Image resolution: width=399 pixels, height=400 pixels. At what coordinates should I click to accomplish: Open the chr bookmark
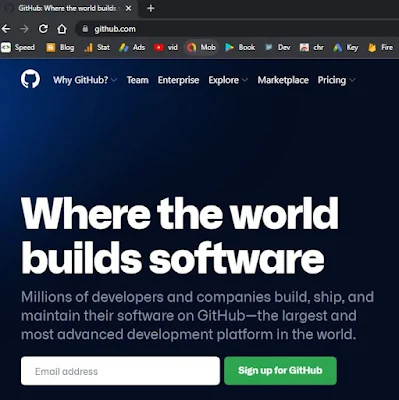pos(312,48)
